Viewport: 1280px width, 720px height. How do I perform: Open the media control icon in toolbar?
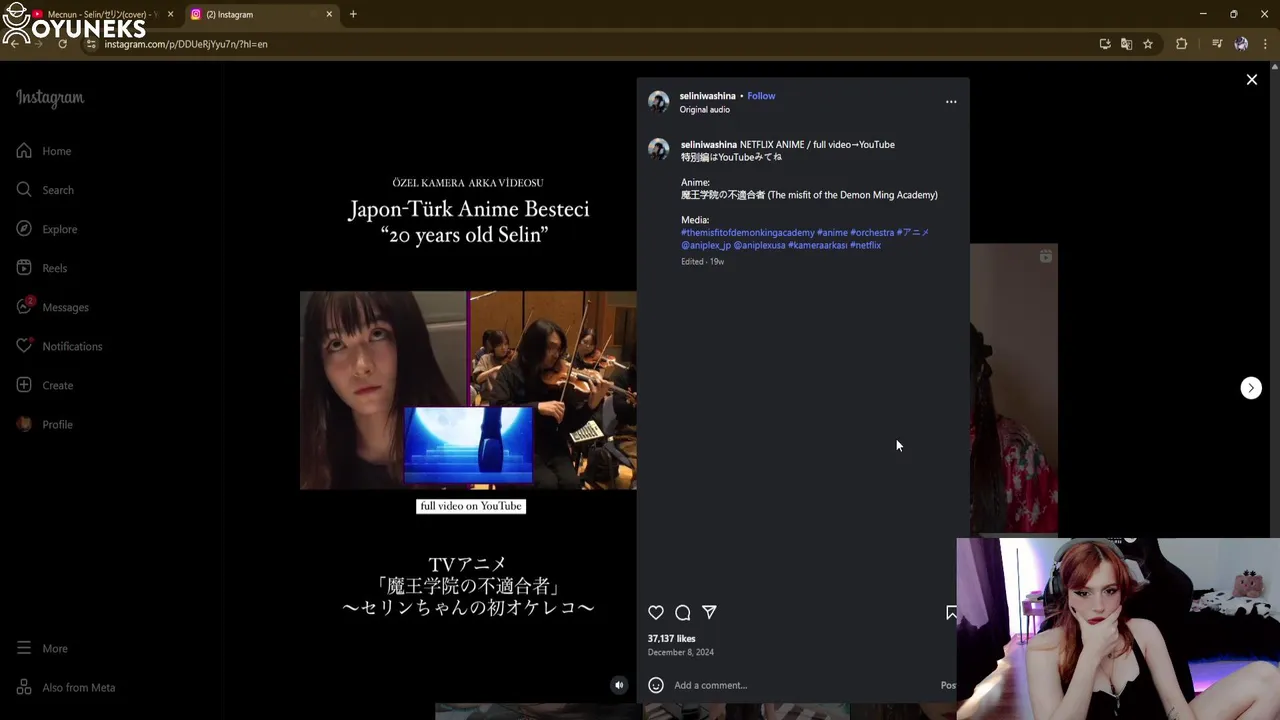tap(1217, 44)
